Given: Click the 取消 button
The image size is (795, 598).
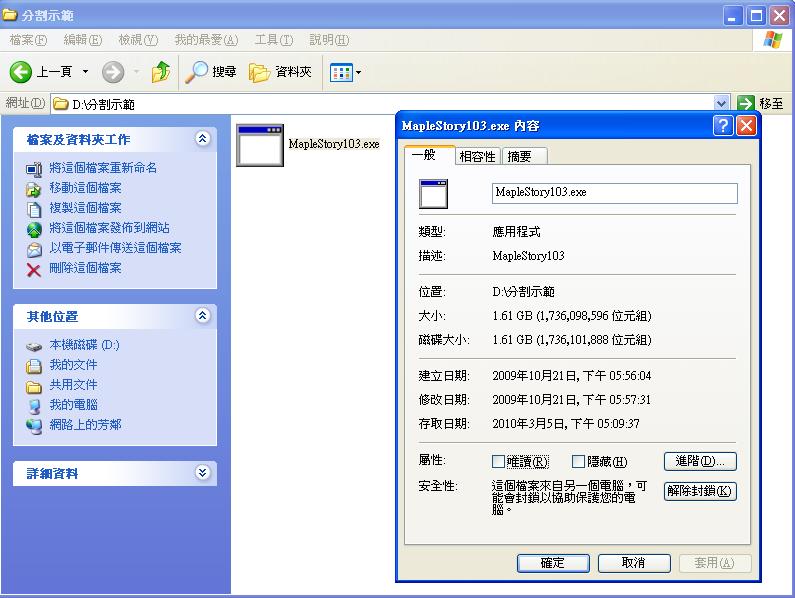Looking at the screenshot, I should coord(634,562).
